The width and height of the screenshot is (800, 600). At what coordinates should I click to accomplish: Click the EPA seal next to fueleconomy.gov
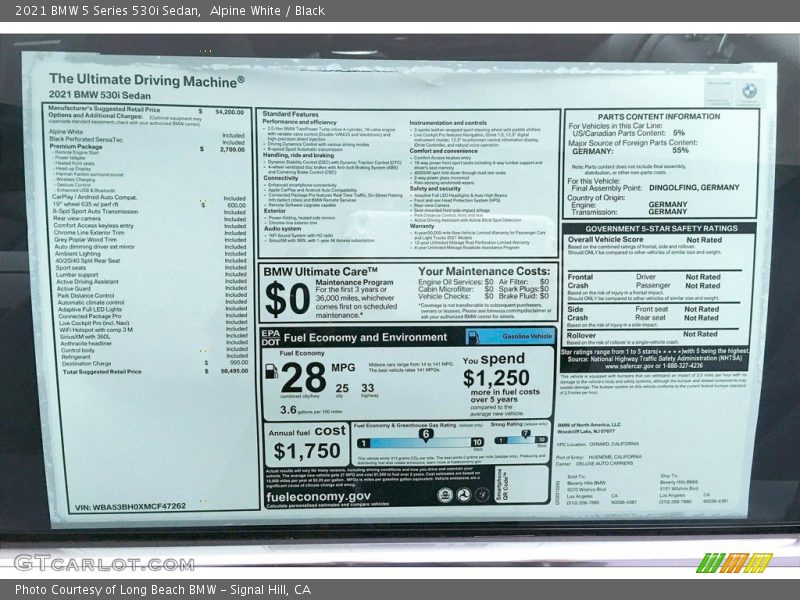pyautogui.click(x=445, y=496)
